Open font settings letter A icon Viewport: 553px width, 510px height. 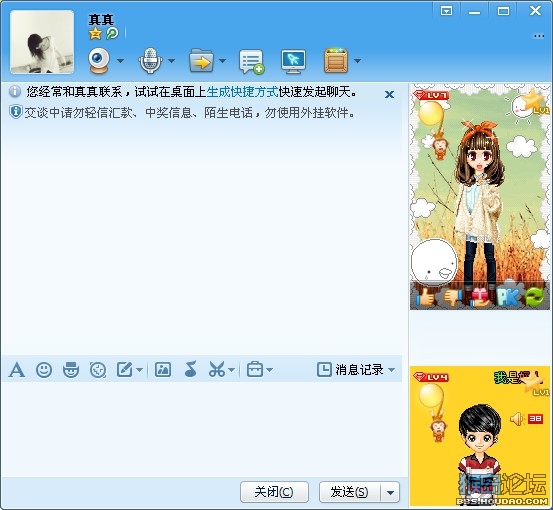17,370
